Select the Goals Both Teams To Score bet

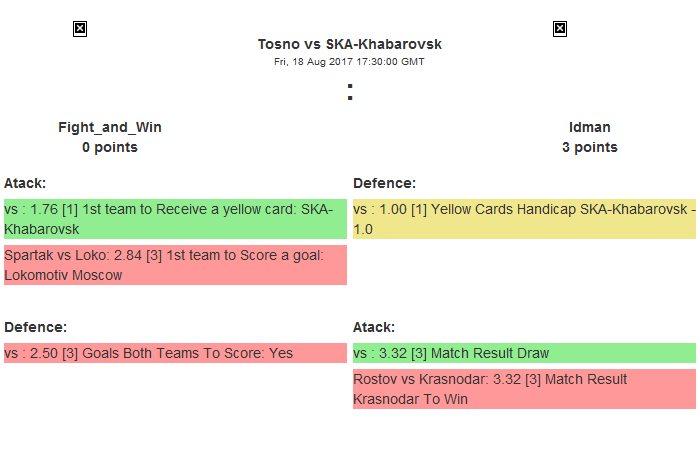(x=175, y=353)
